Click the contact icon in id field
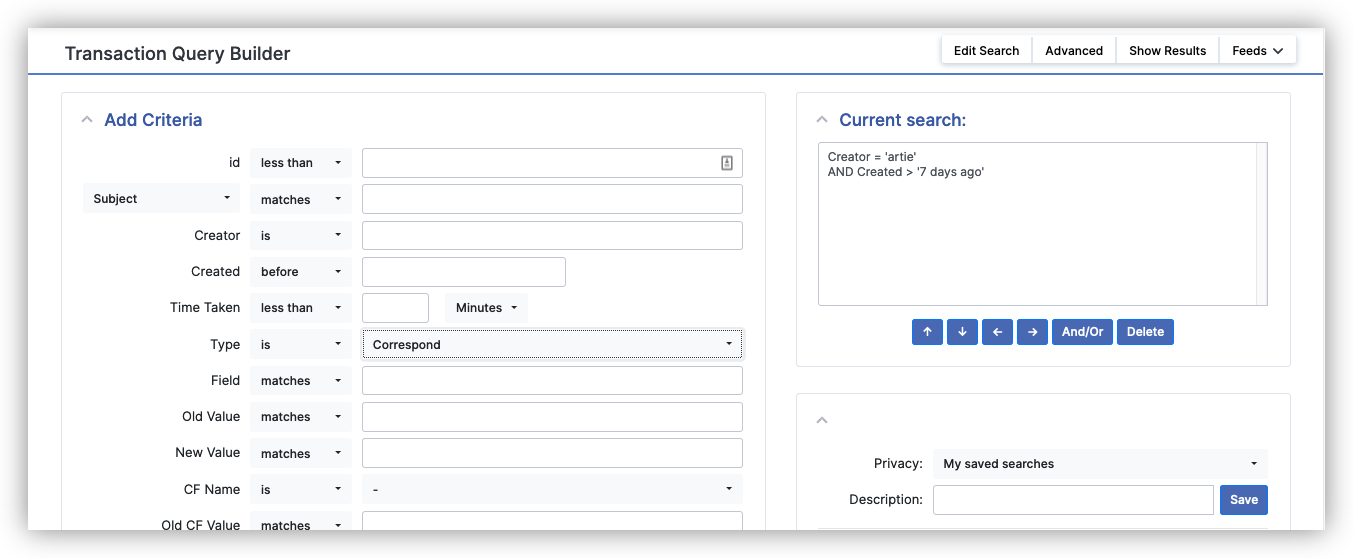Screen dimensions: 1353x558 (x=727, y=163)
